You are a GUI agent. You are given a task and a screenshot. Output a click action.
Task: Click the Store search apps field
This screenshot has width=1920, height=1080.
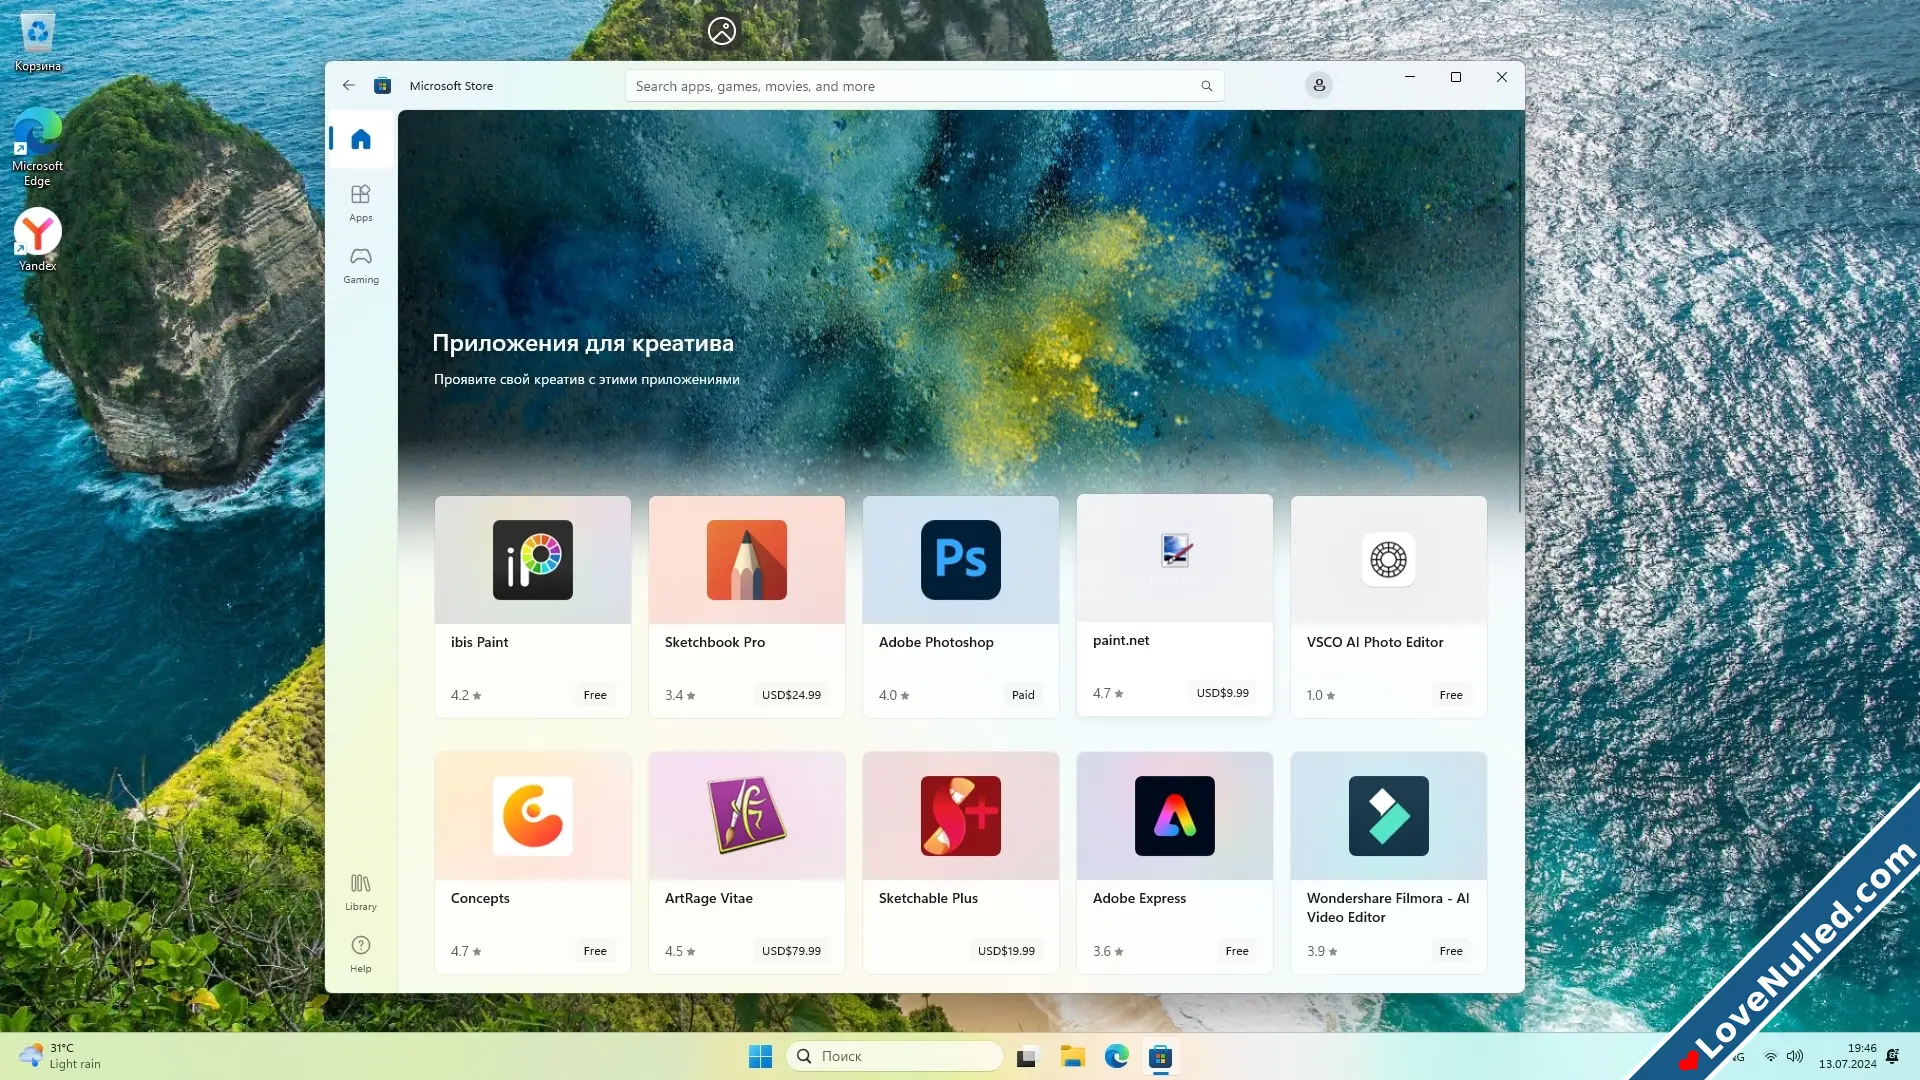tap(924, 86)
